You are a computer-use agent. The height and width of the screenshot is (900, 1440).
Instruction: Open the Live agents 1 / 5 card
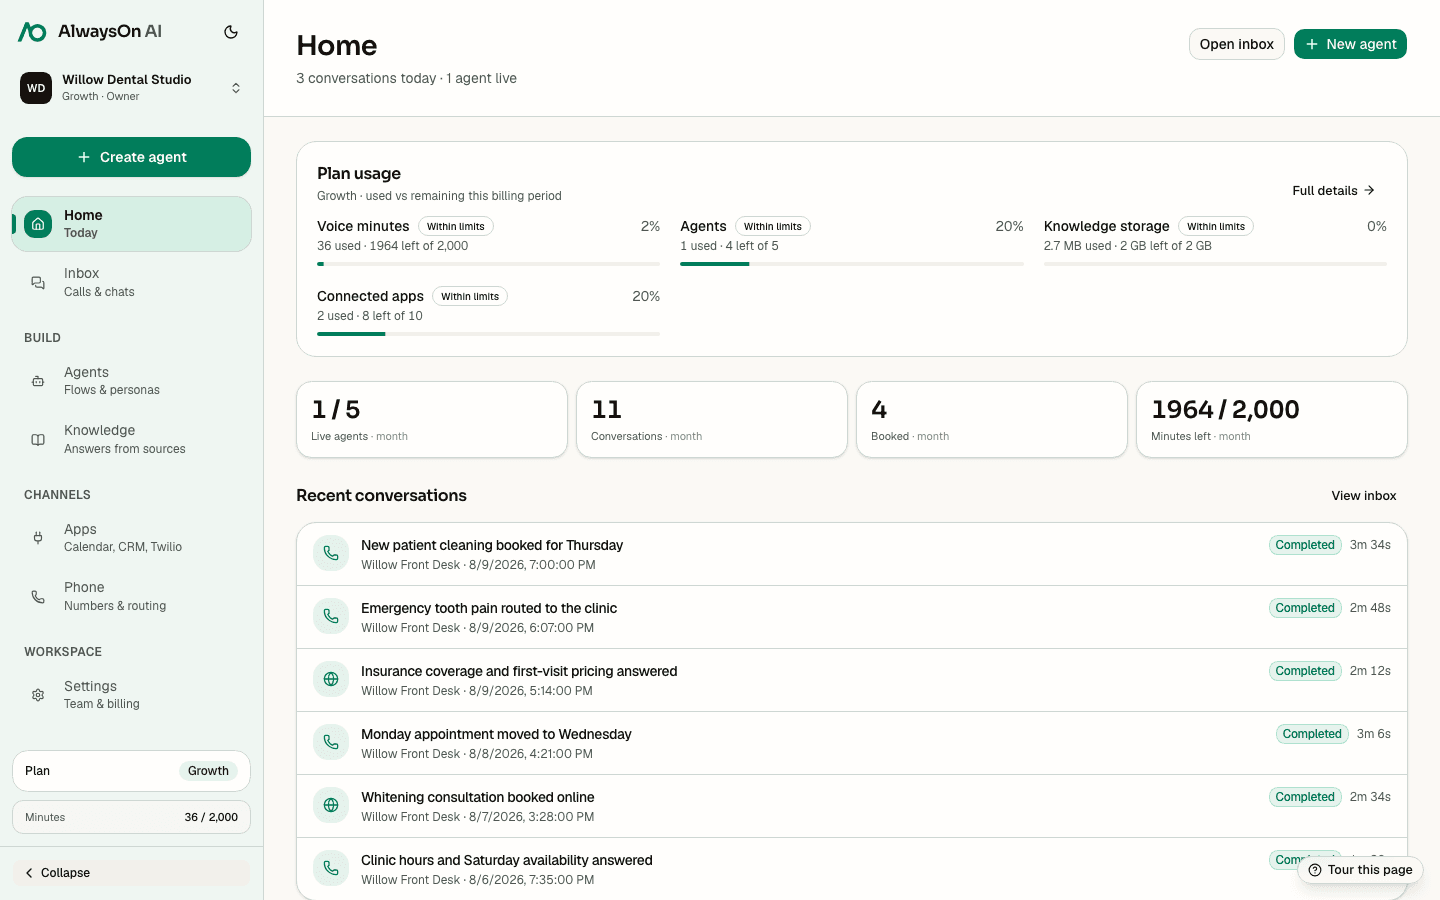pyautogui.click(x=432, y=420)
